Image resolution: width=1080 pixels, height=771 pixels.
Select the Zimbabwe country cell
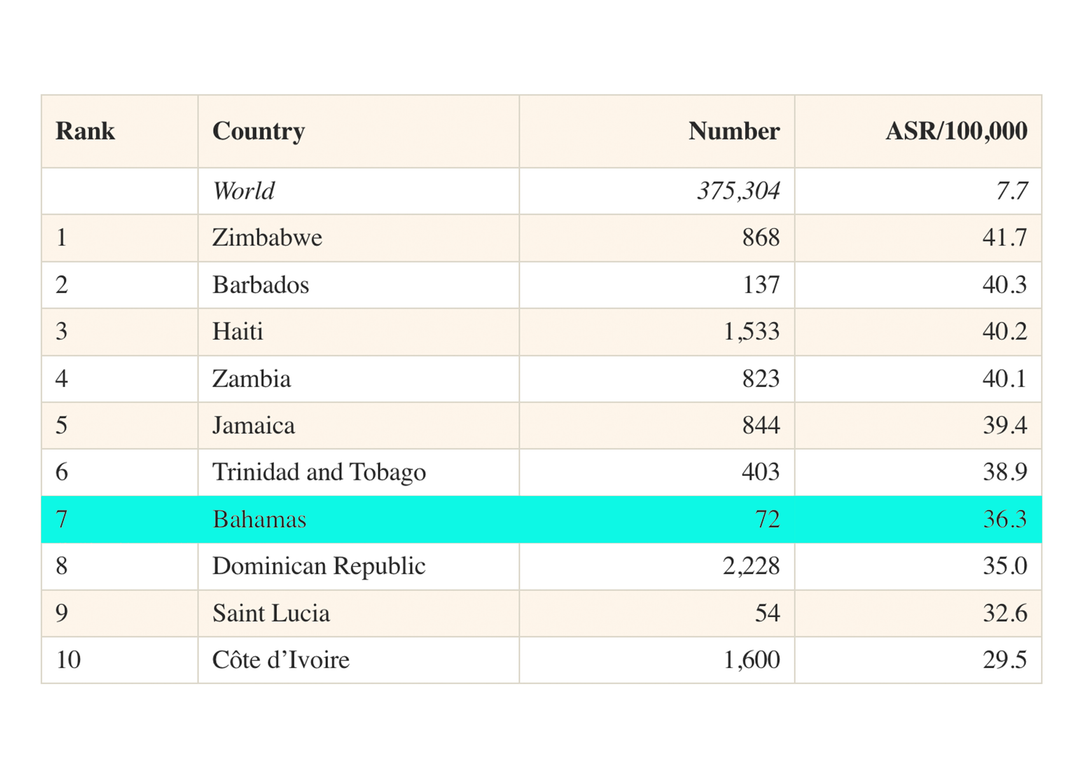pyautogui.click(x=266, y=238)
